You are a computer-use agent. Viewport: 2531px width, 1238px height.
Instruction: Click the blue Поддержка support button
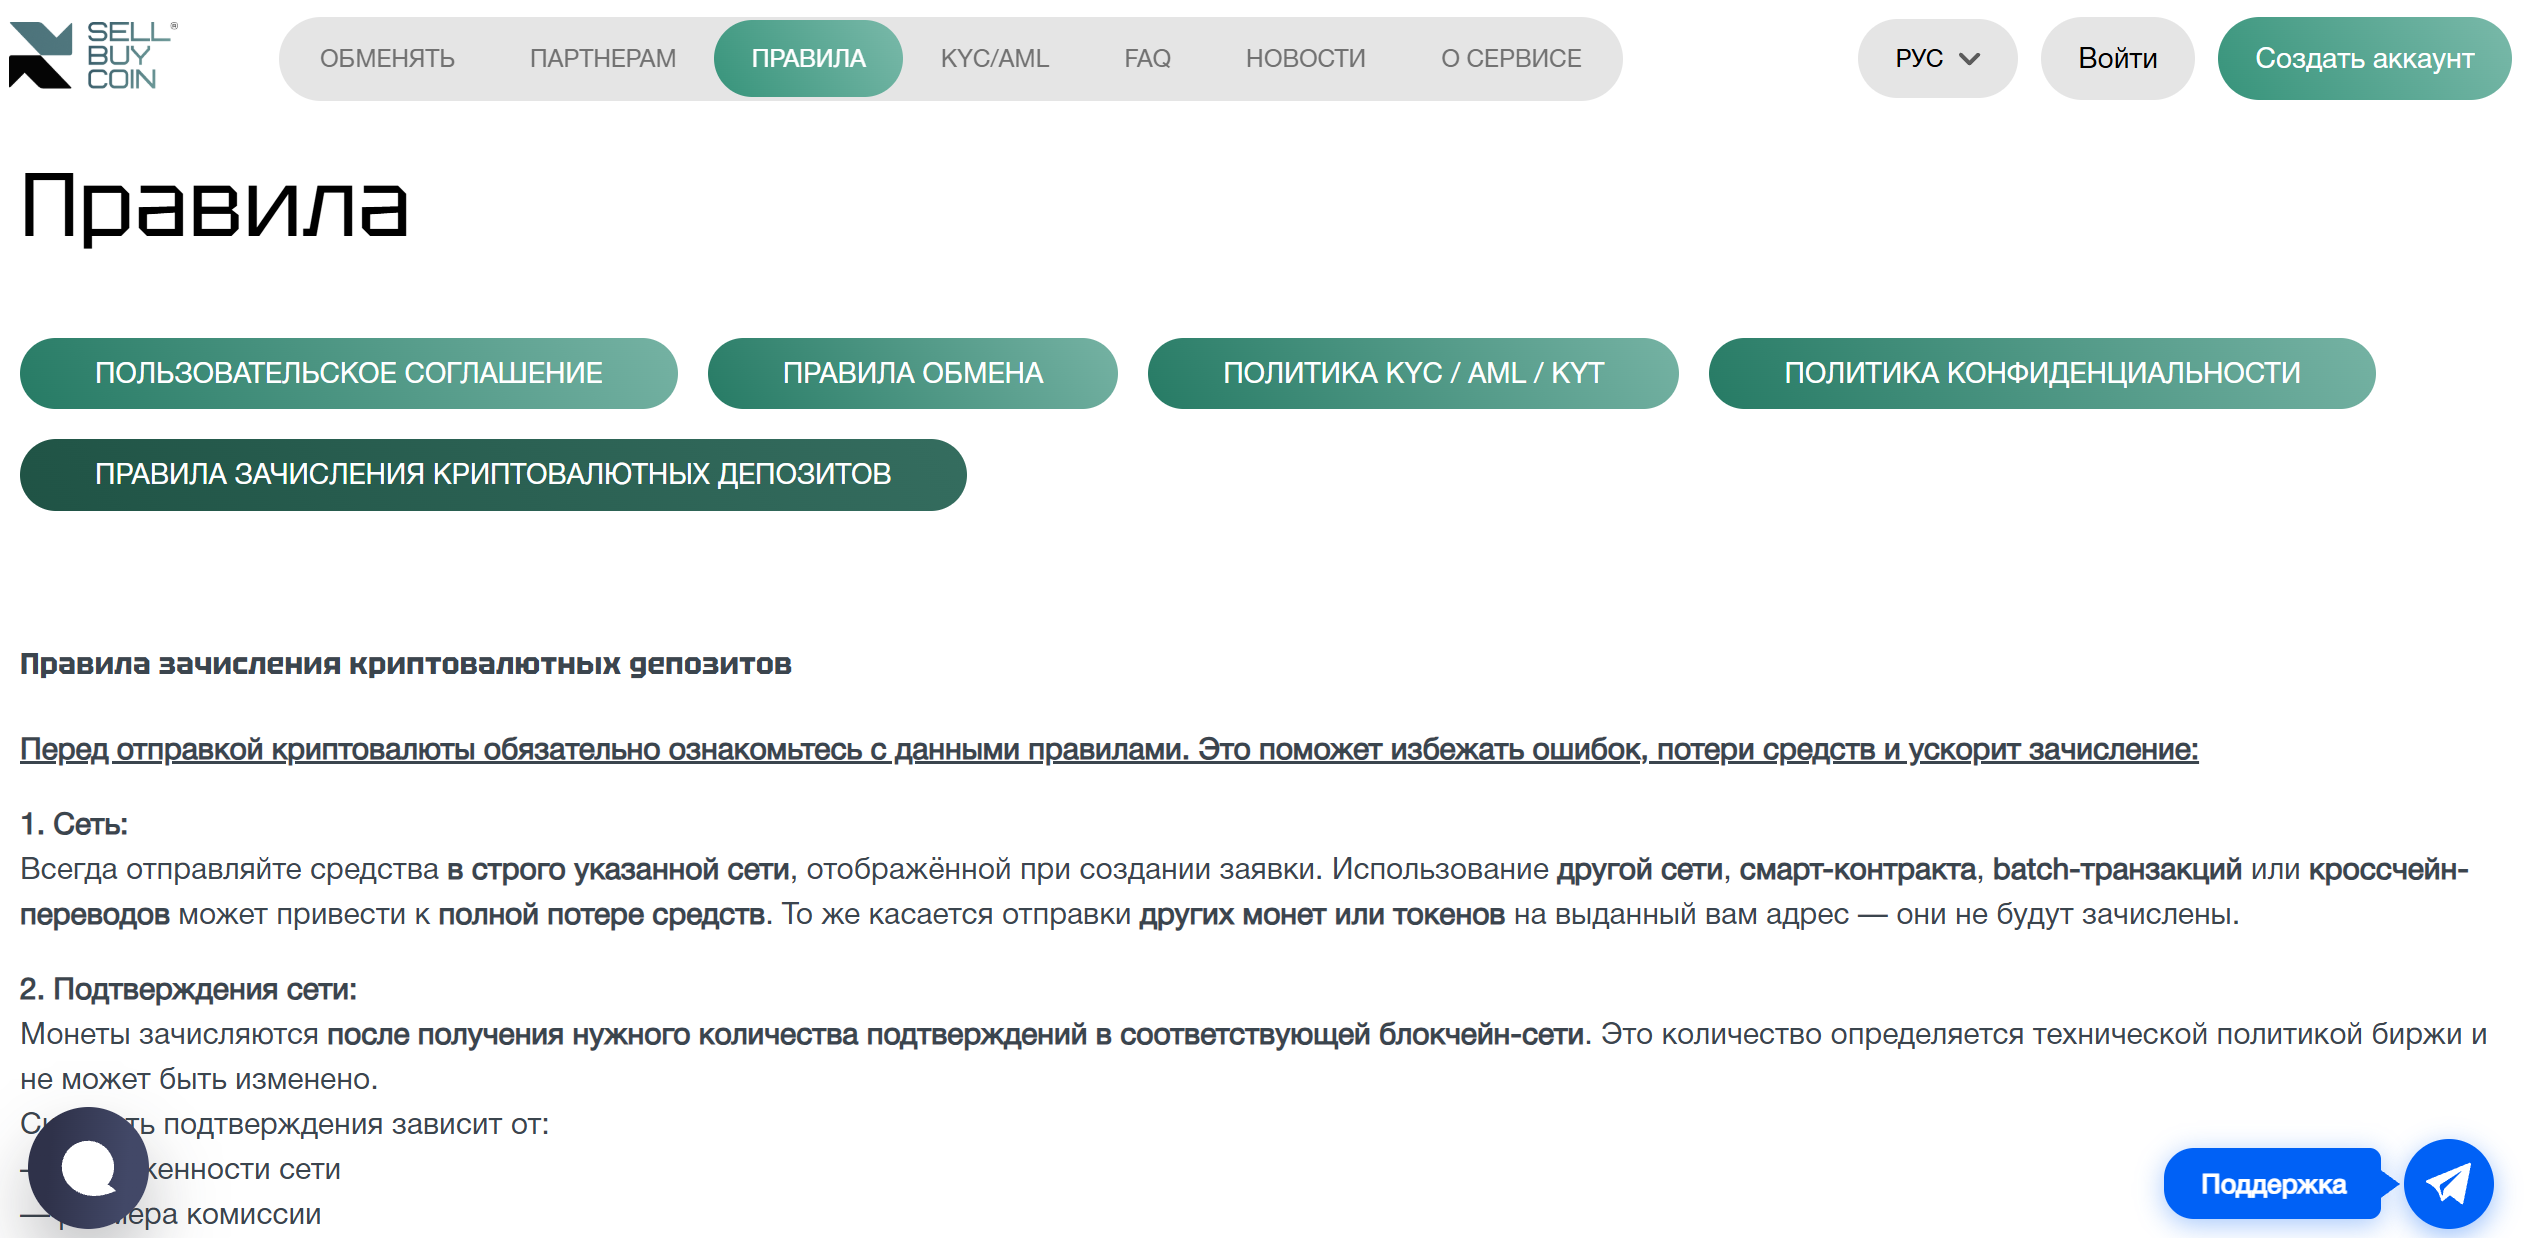[2273, 1184]
